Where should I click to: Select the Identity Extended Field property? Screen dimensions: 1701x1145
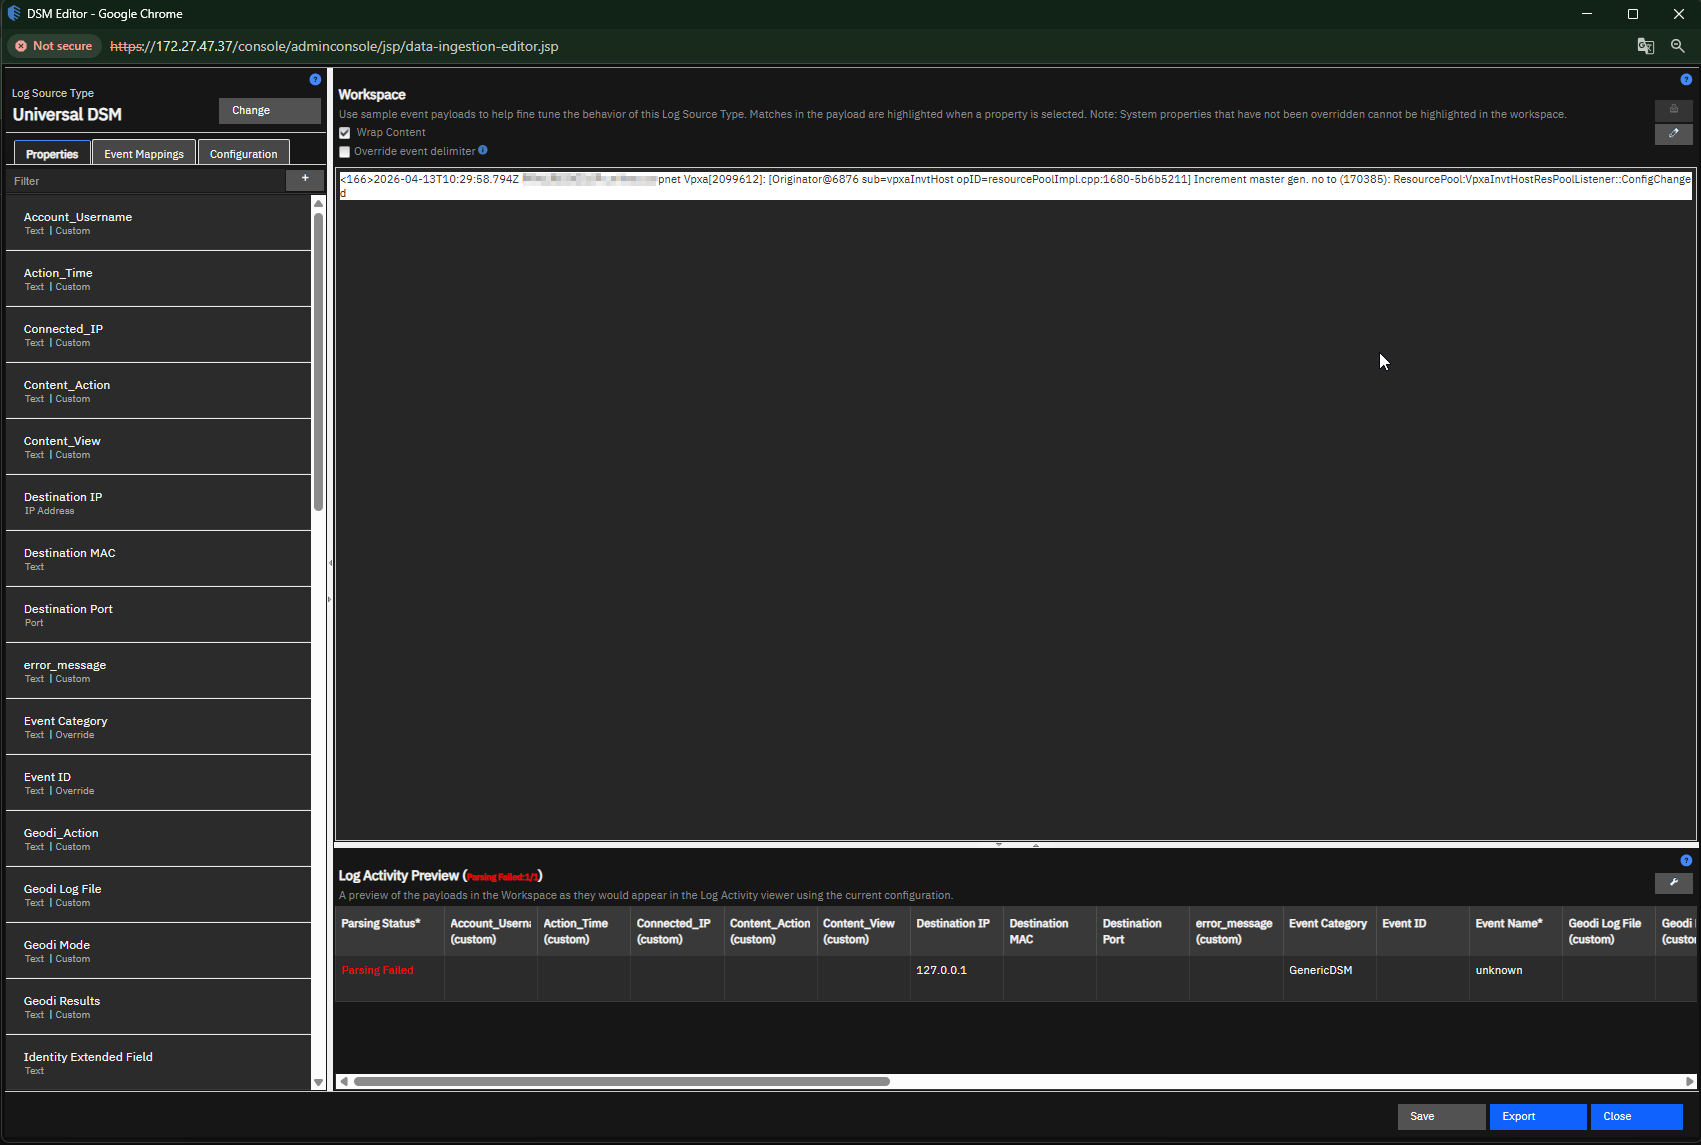pyautogui.click(x=159, y=1063)
